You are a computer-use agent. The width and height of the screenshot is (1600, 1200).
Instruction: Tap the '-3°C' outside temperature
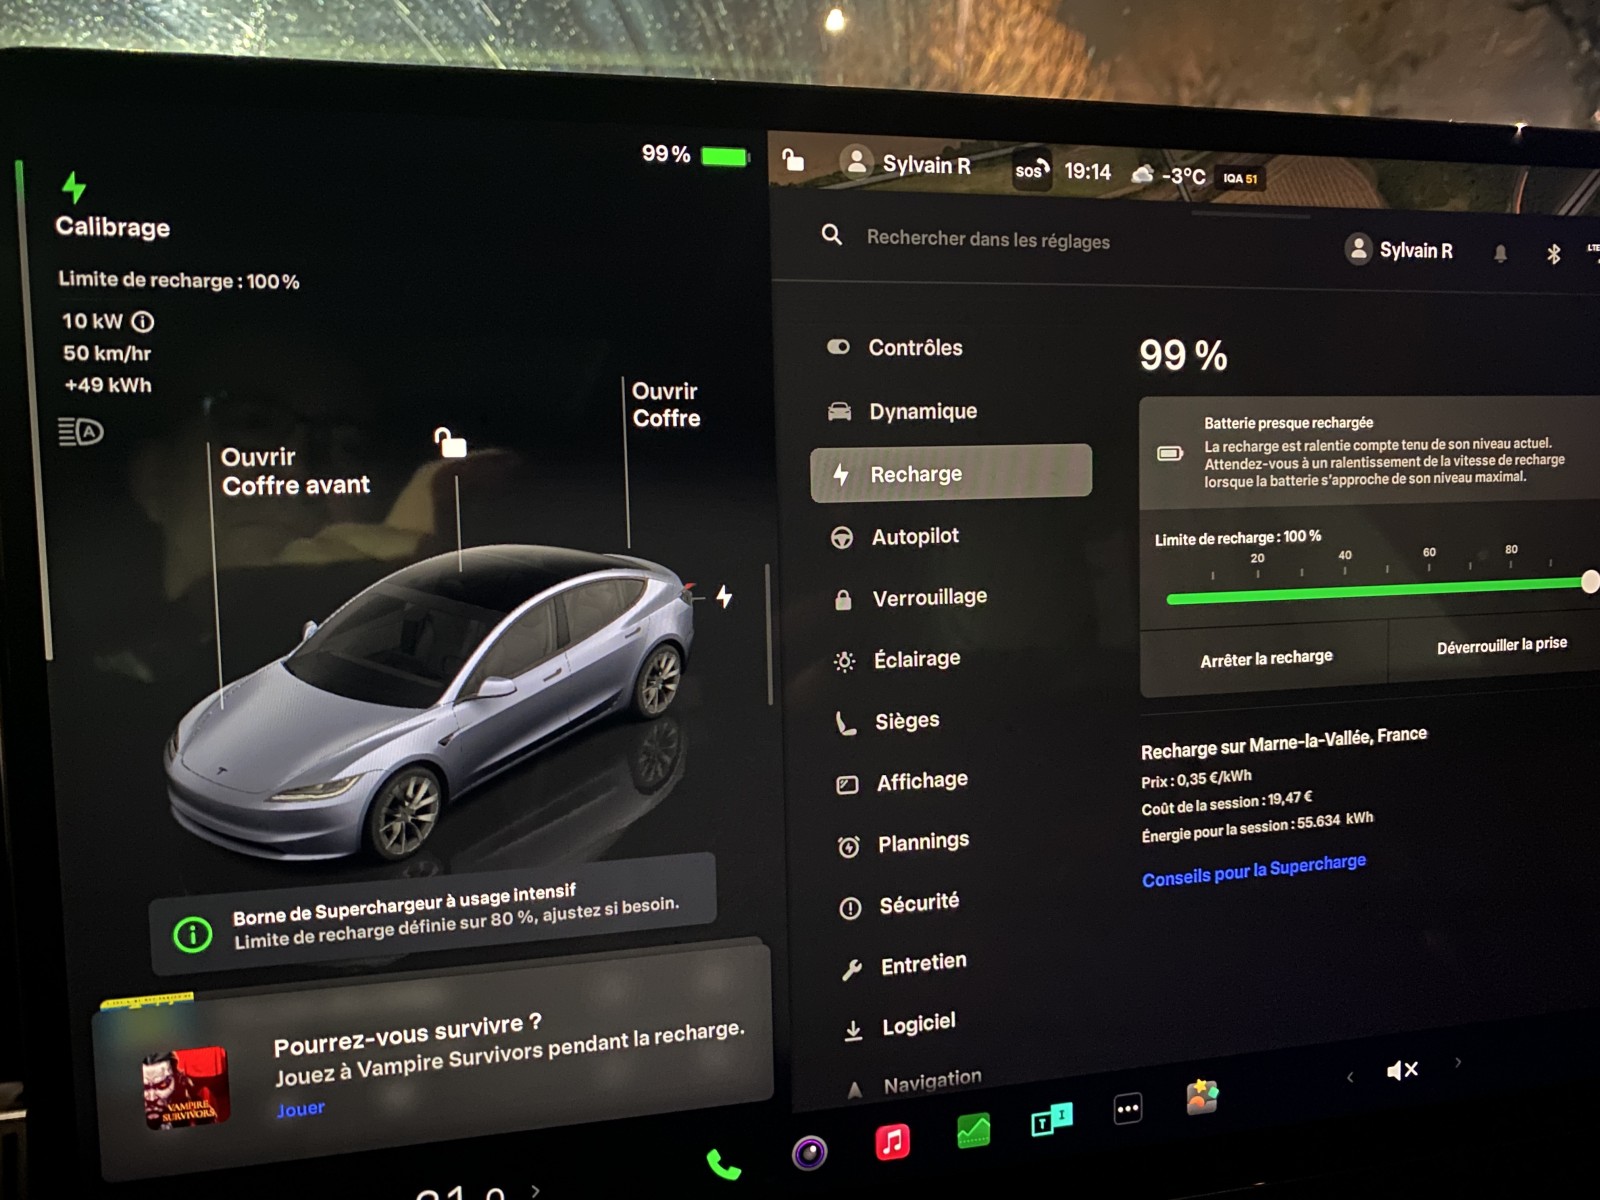(x=1183, y=176)
